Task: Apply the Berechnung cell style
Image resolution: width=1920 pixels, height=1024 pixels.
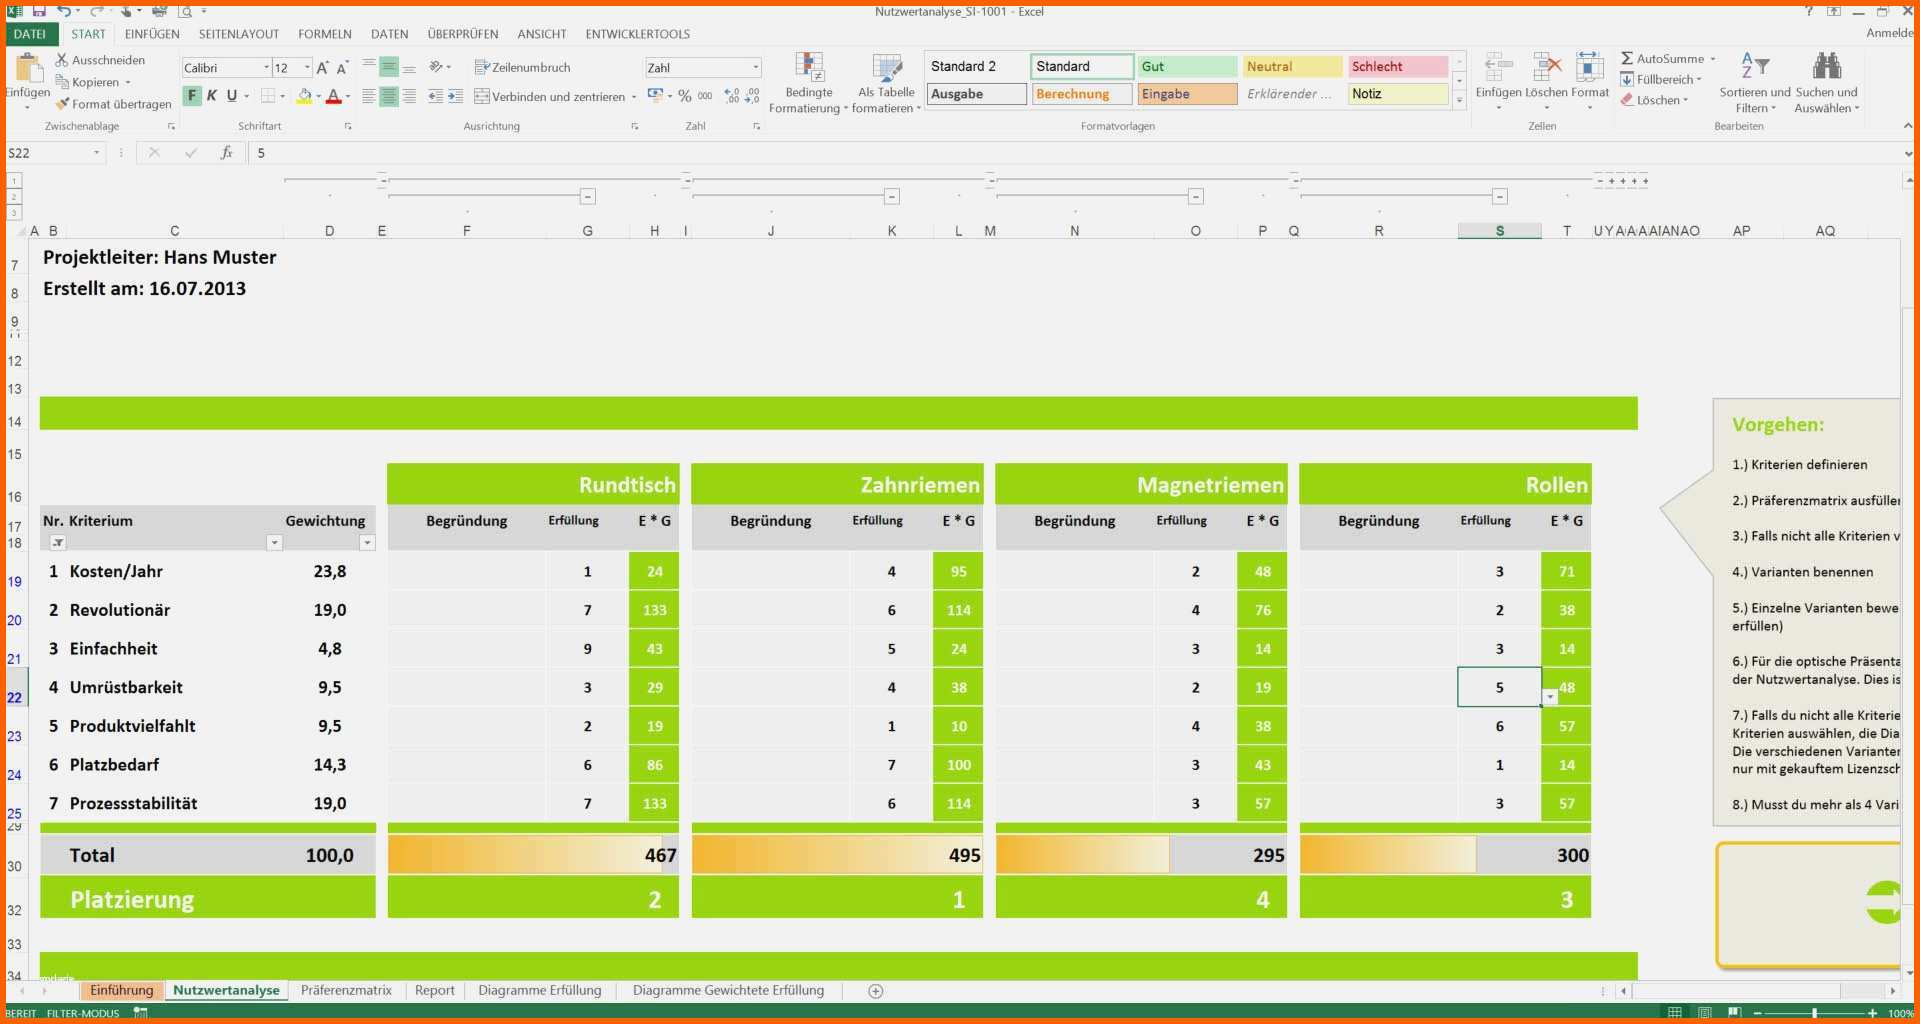Action: pos(1081,94)
